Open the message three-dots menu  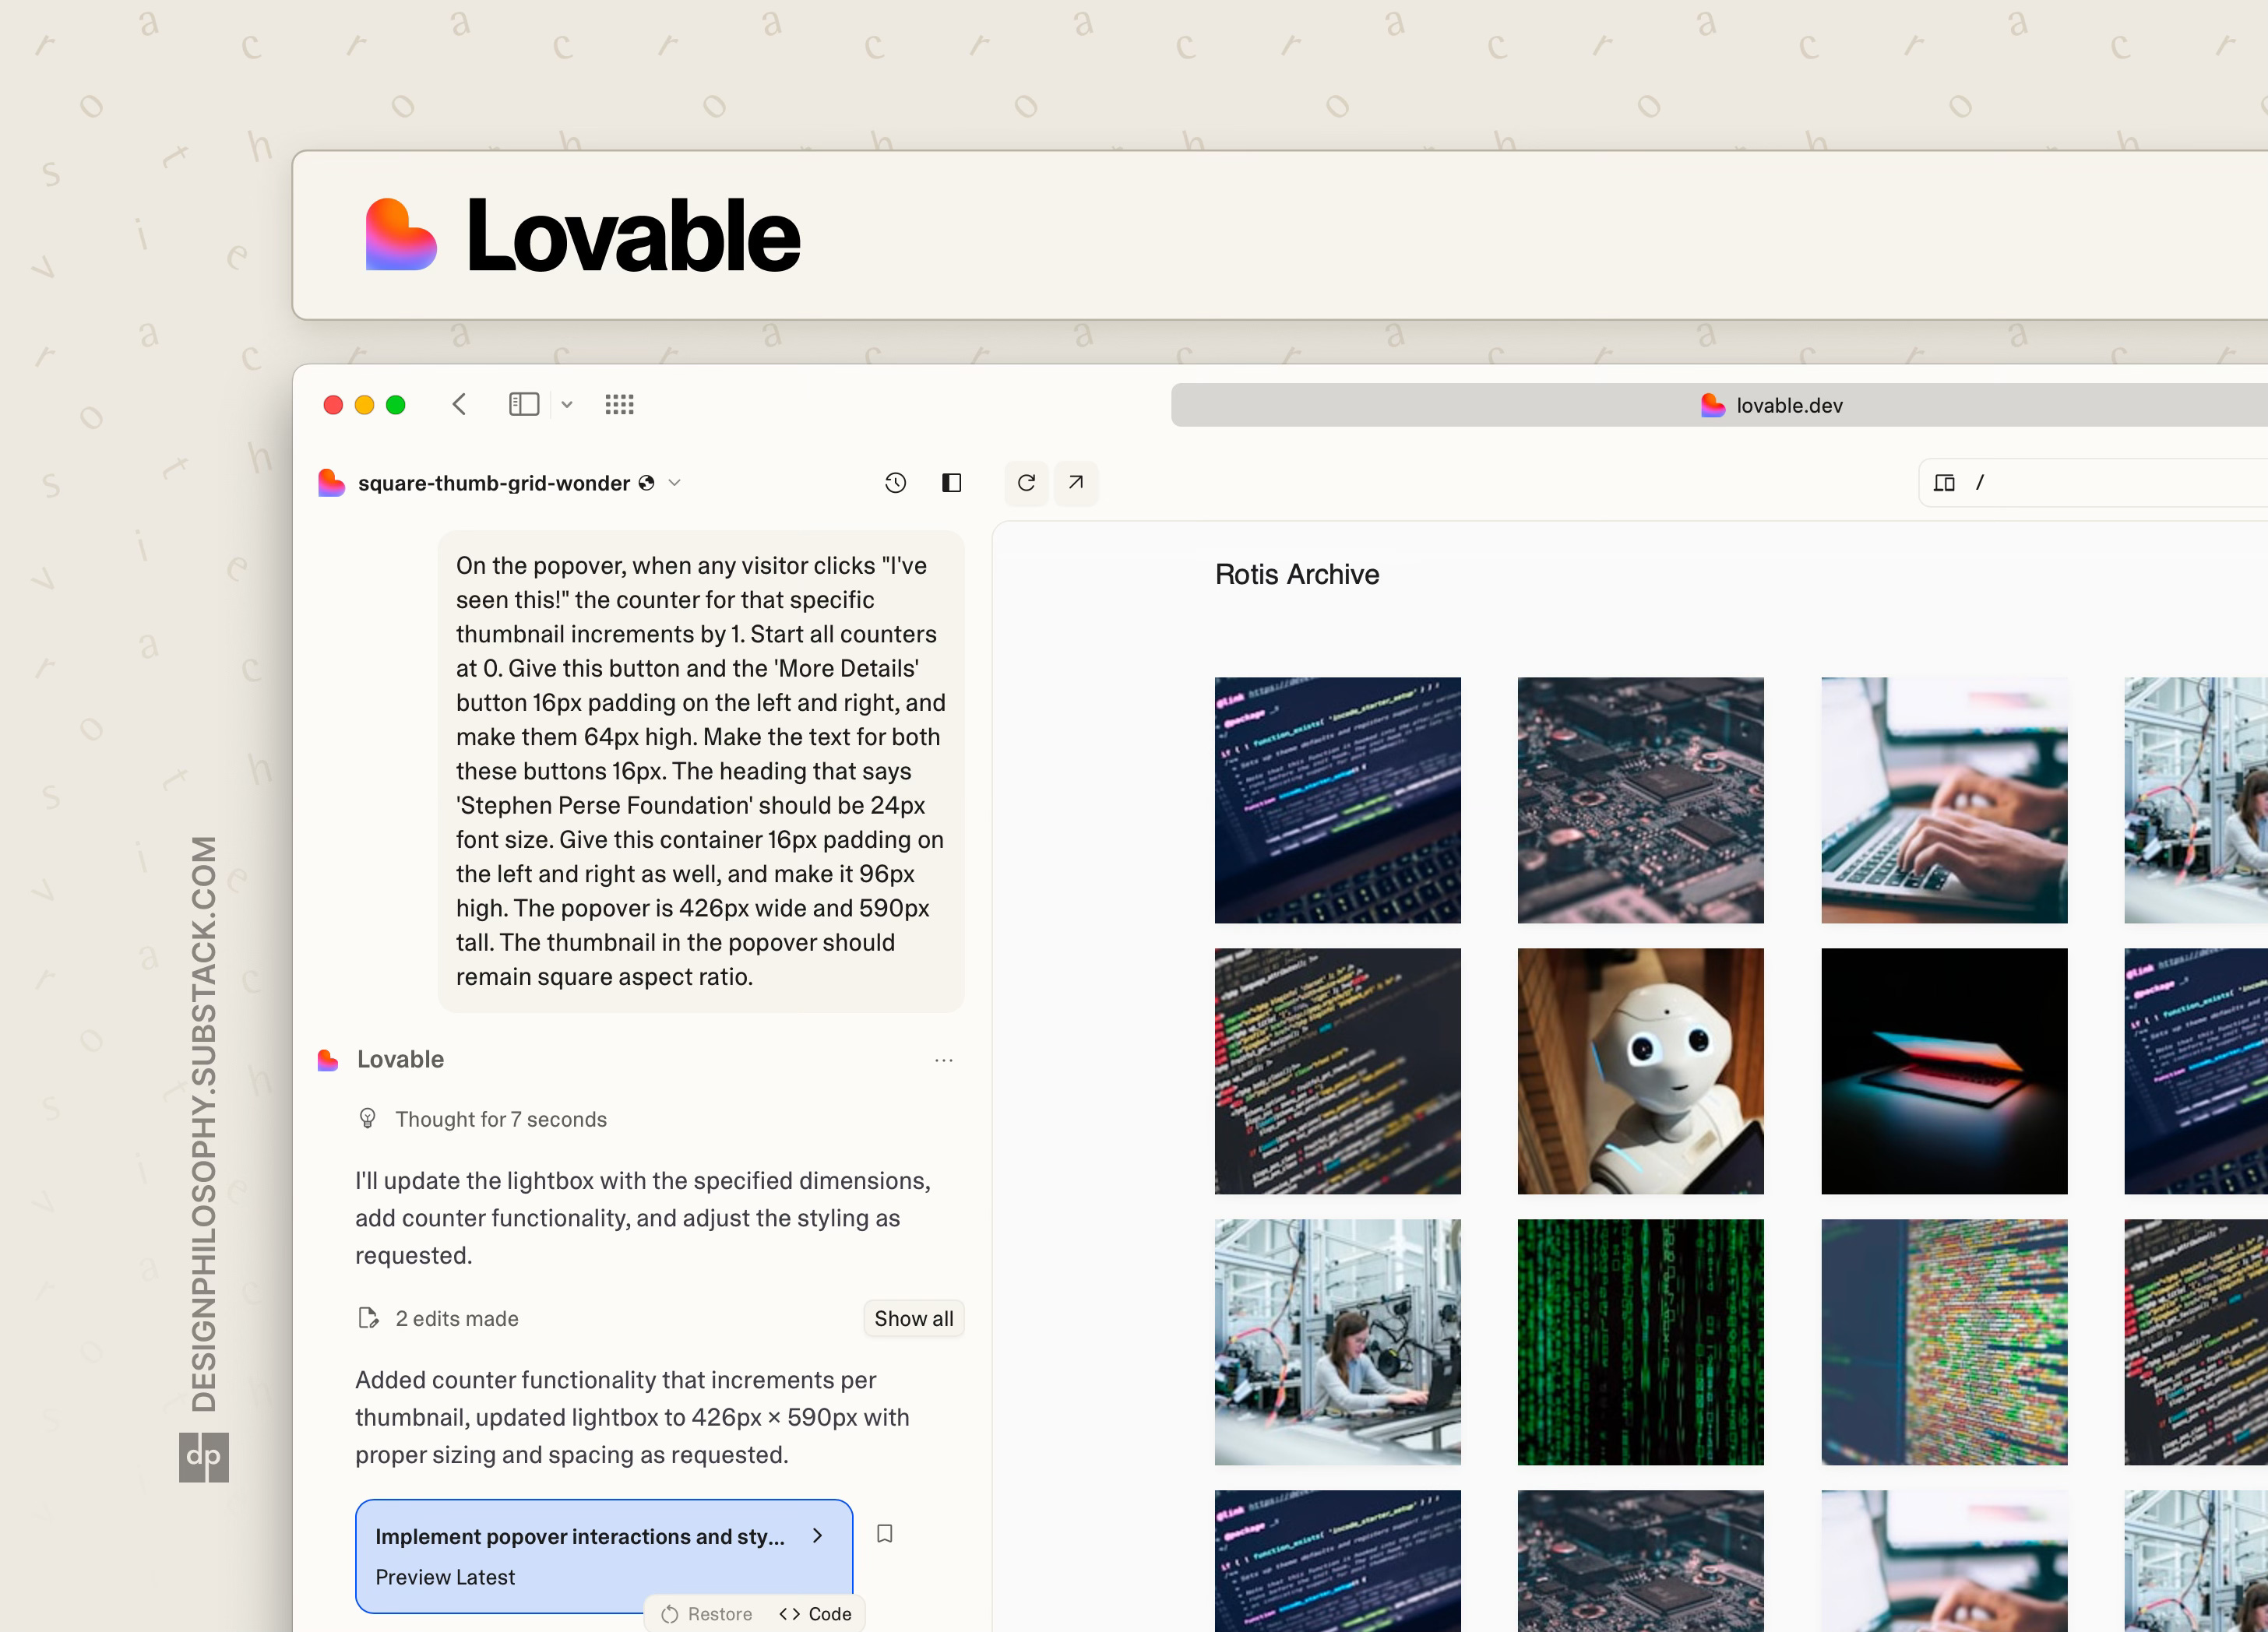[943, 1060]
